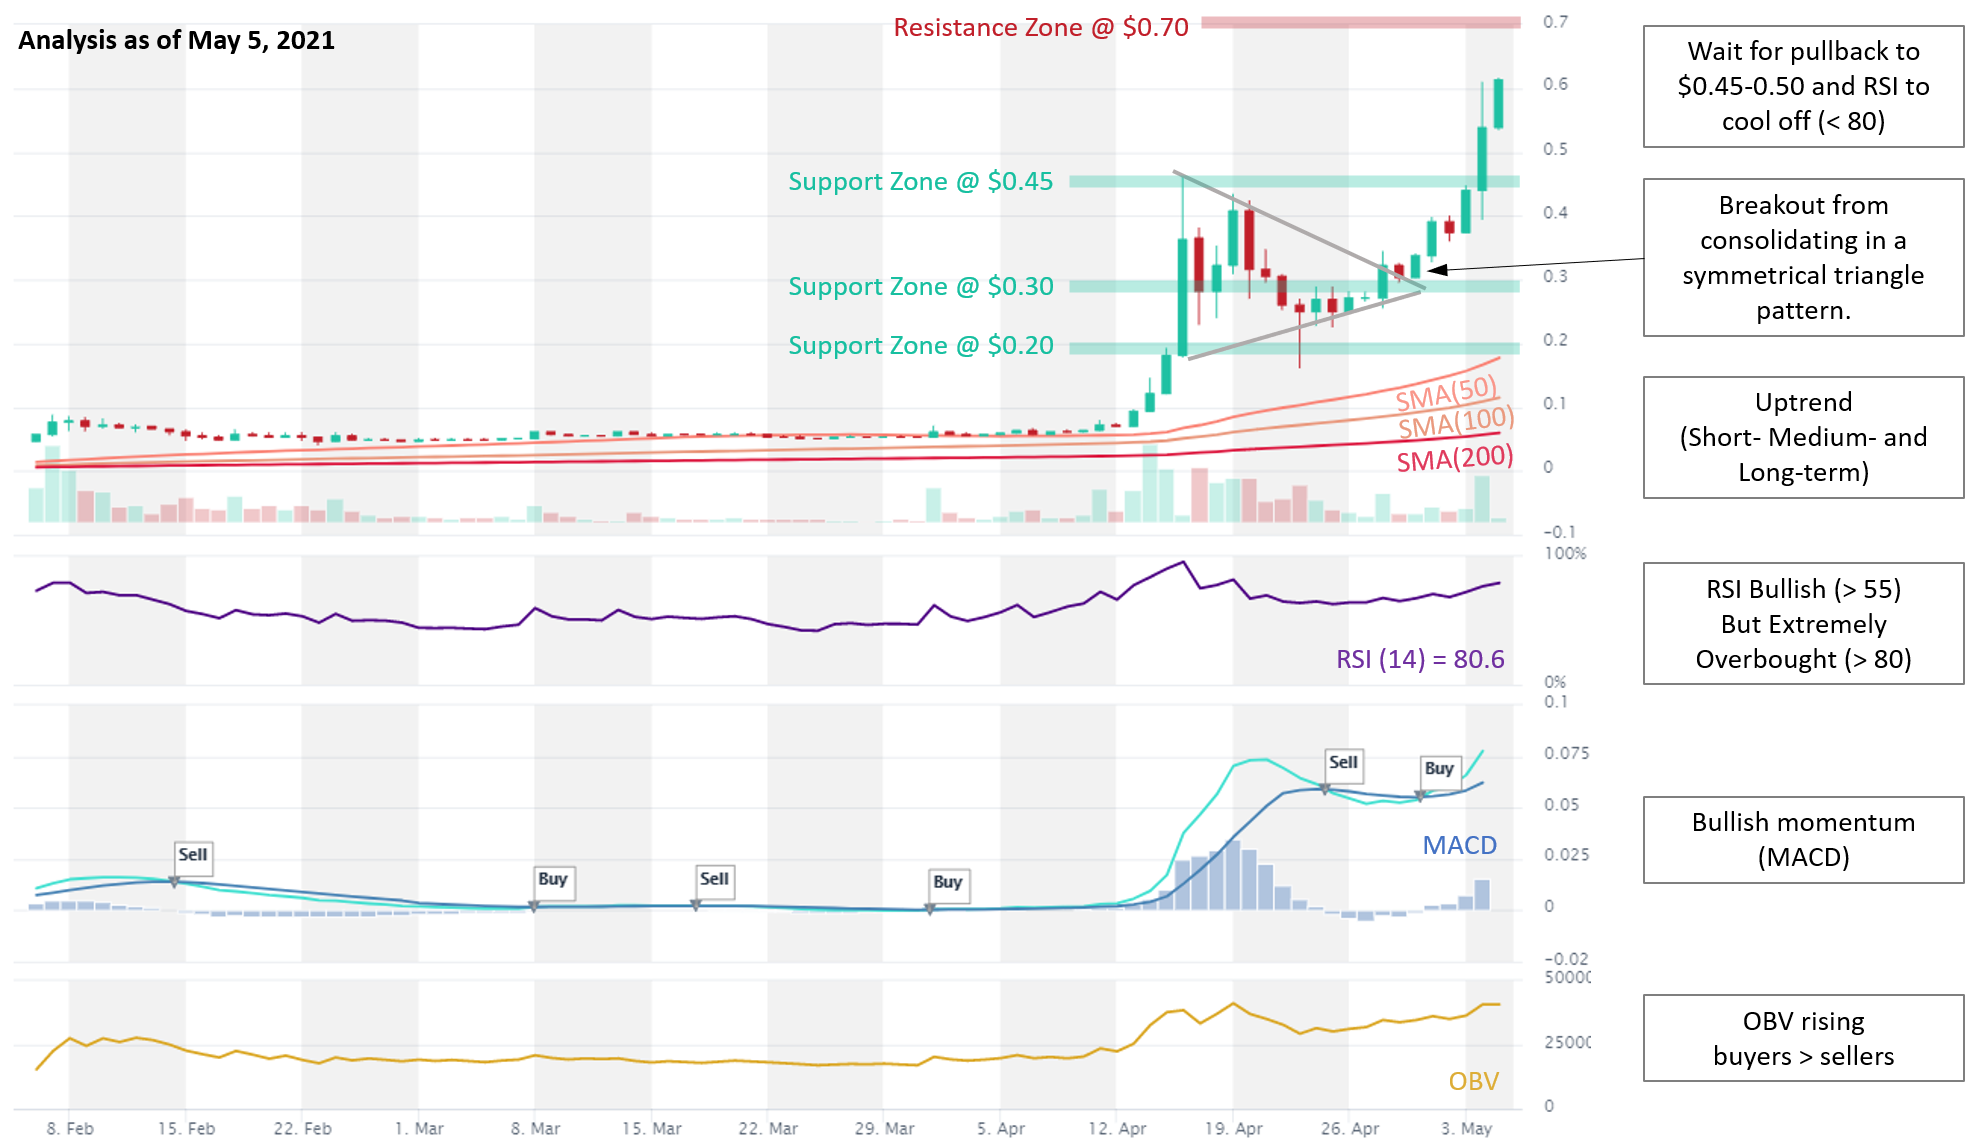1965x1139 pixels.
Task: Click the 0.025 MACD axis value
Action: point(1566,855)
